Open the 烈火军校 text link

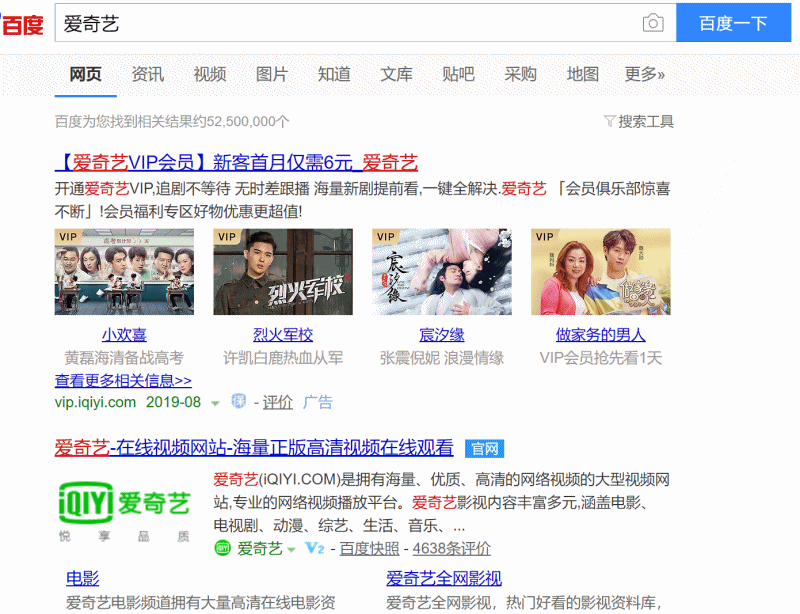tap(283, 335)
